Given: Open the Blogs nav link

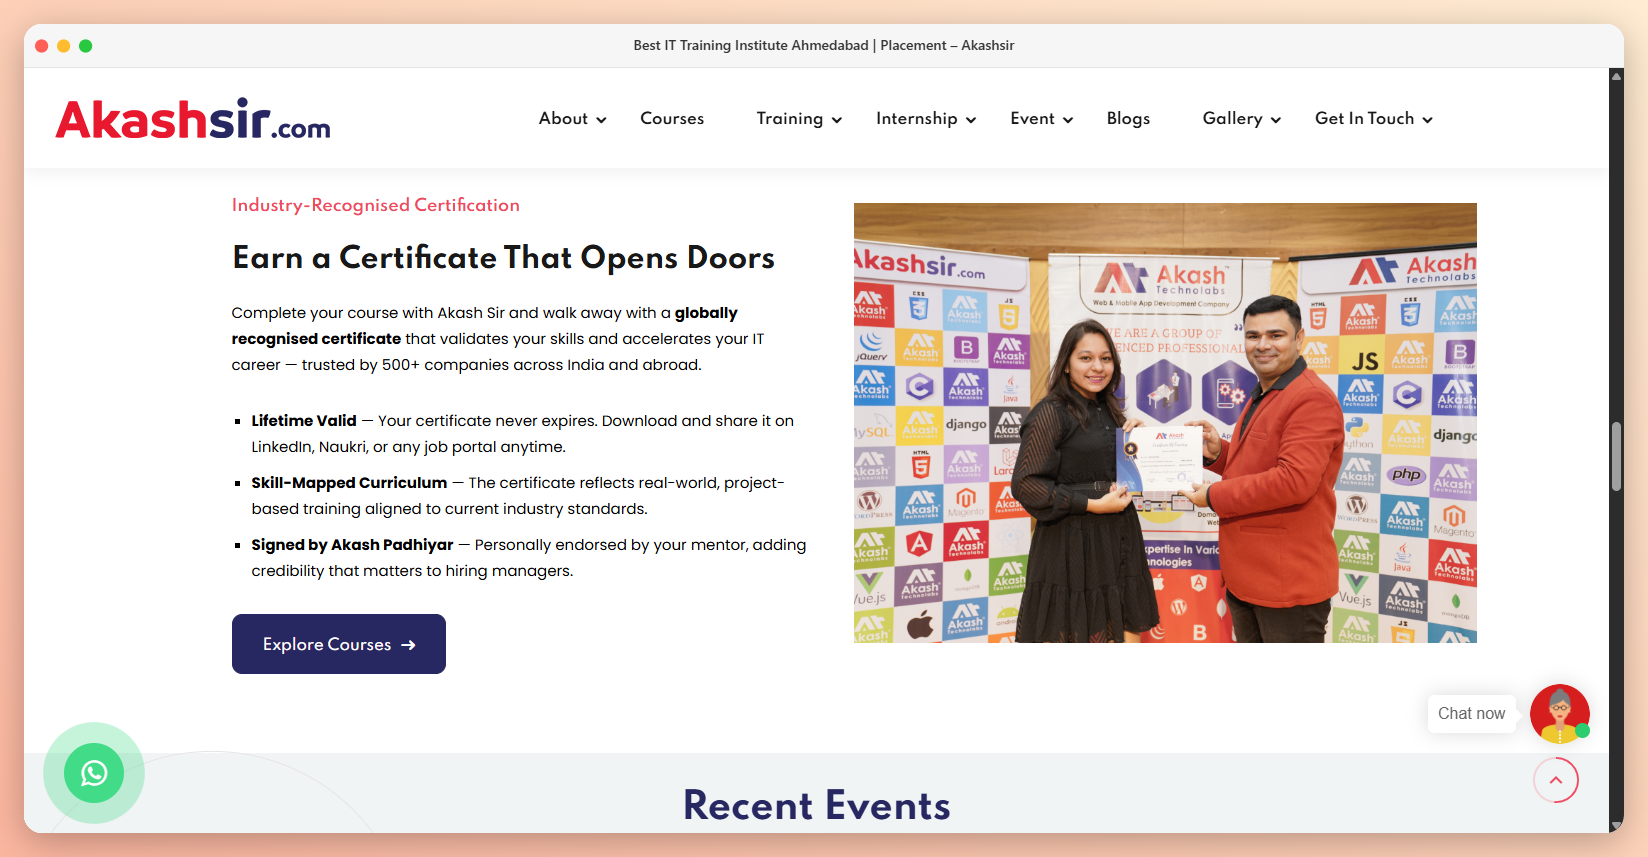Looking at the screenshot, I should pos(1128,119).
